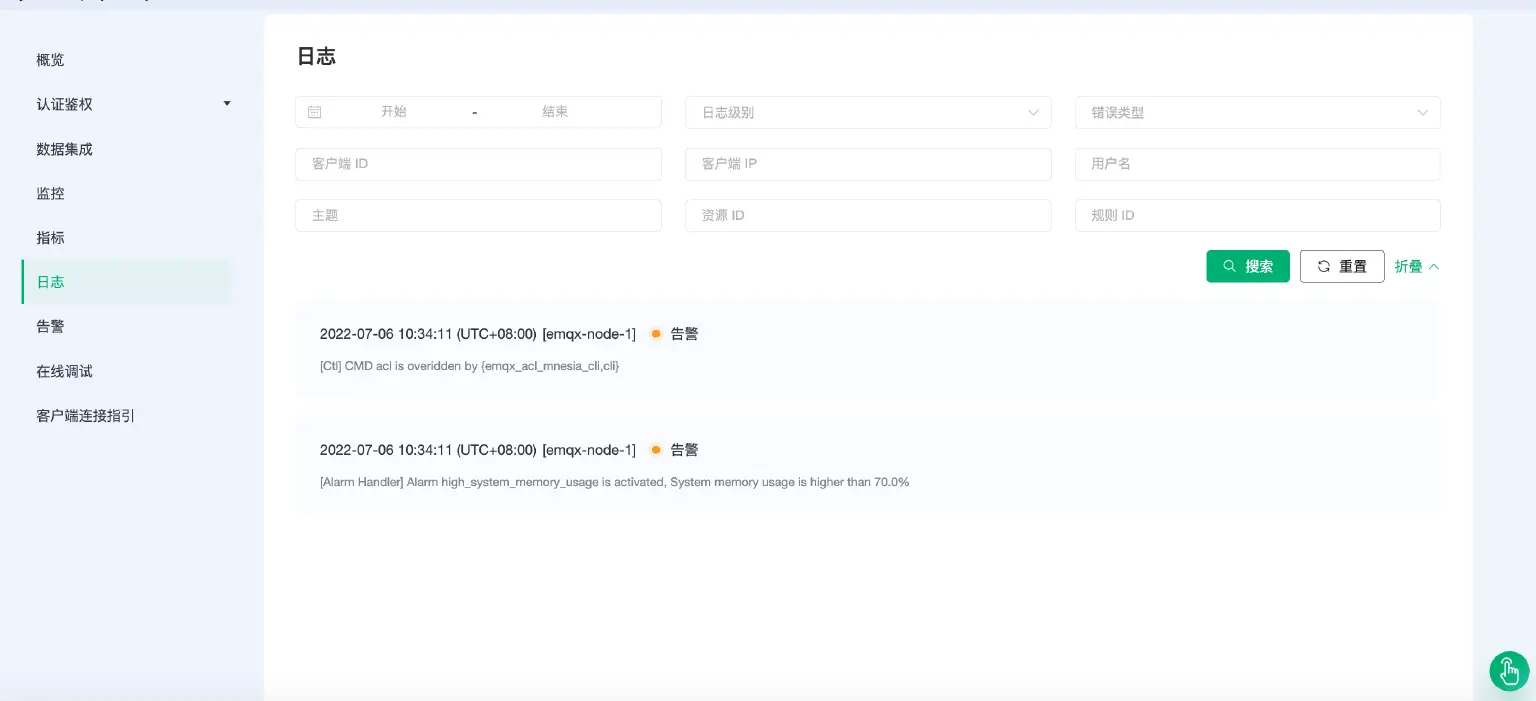The height and width of the screenshot is (701, 1536).
Task: Click the 搜索 button to search logs
Action: pos(1248,266)
